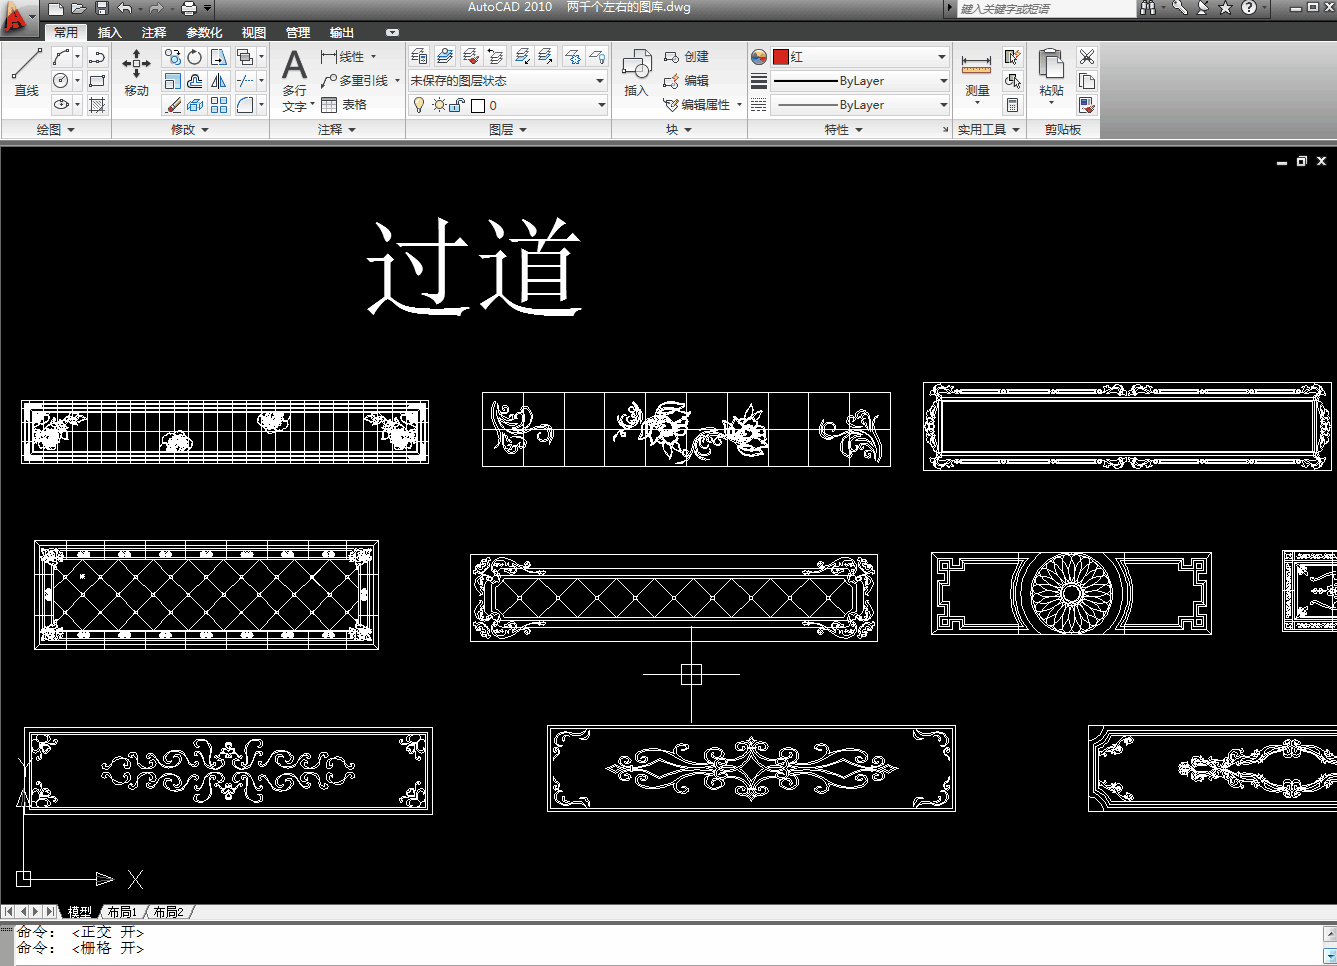The width and height of the screenshot is (1337, 966).
Task: Select the Stretch tool
Action: point(219,57)
